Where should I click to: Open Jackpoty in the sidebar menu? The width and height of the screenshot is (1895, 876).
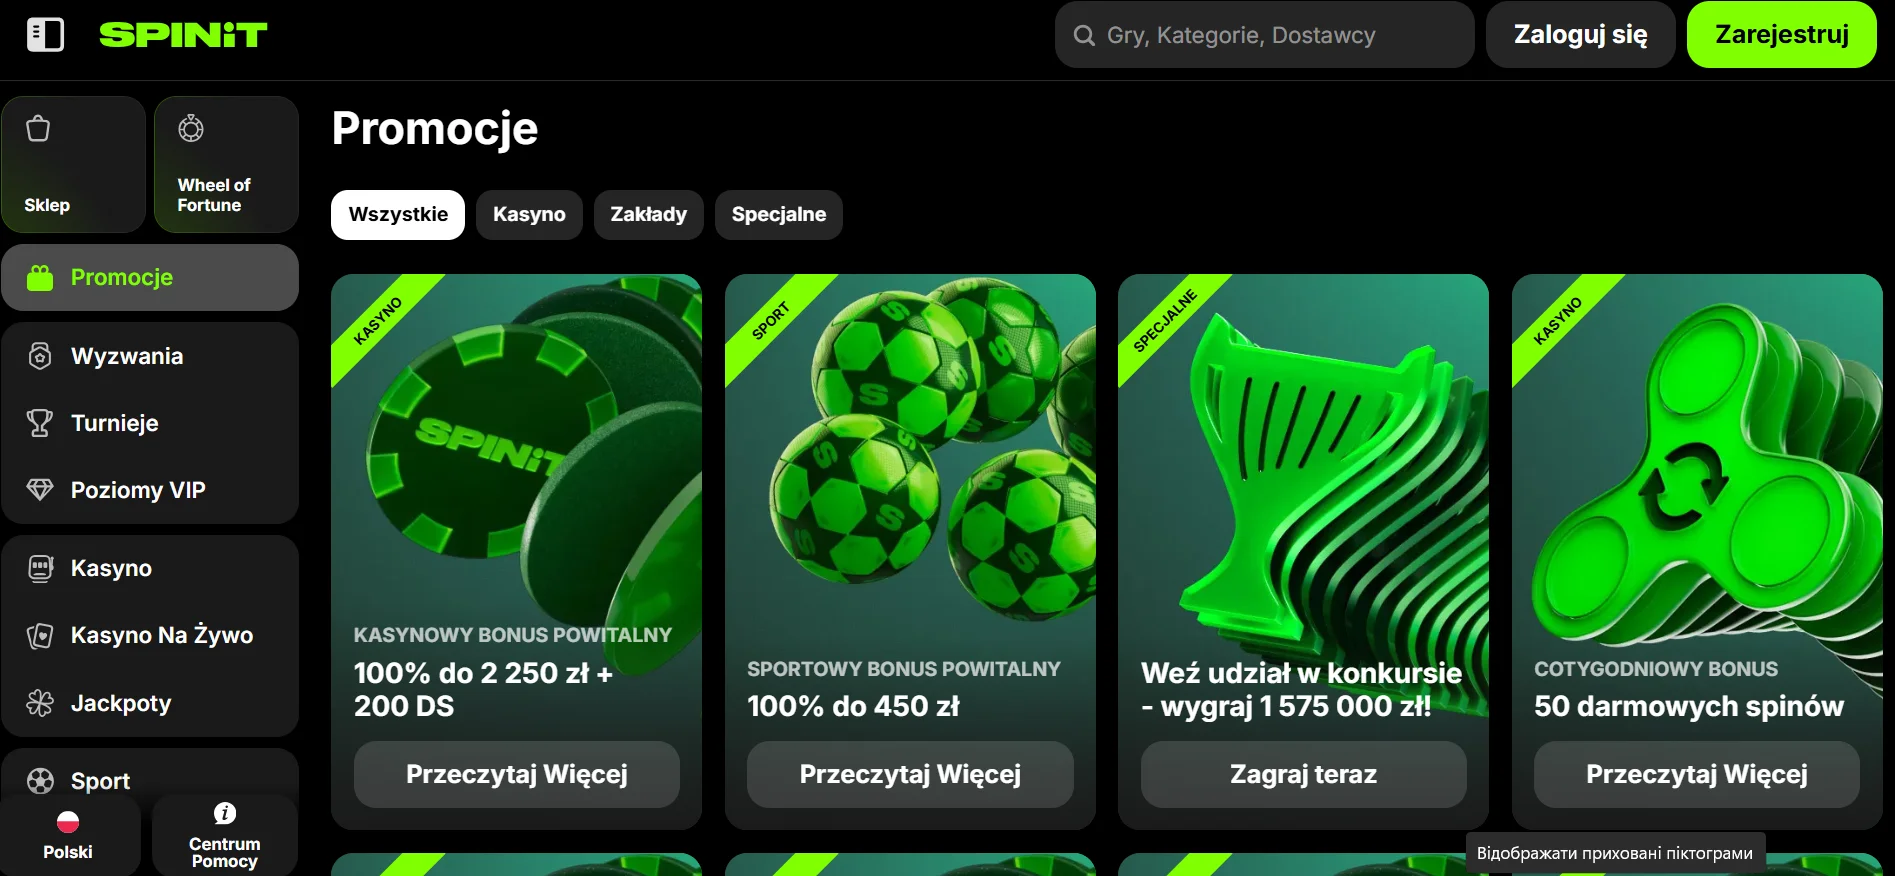tap(150, 703)
